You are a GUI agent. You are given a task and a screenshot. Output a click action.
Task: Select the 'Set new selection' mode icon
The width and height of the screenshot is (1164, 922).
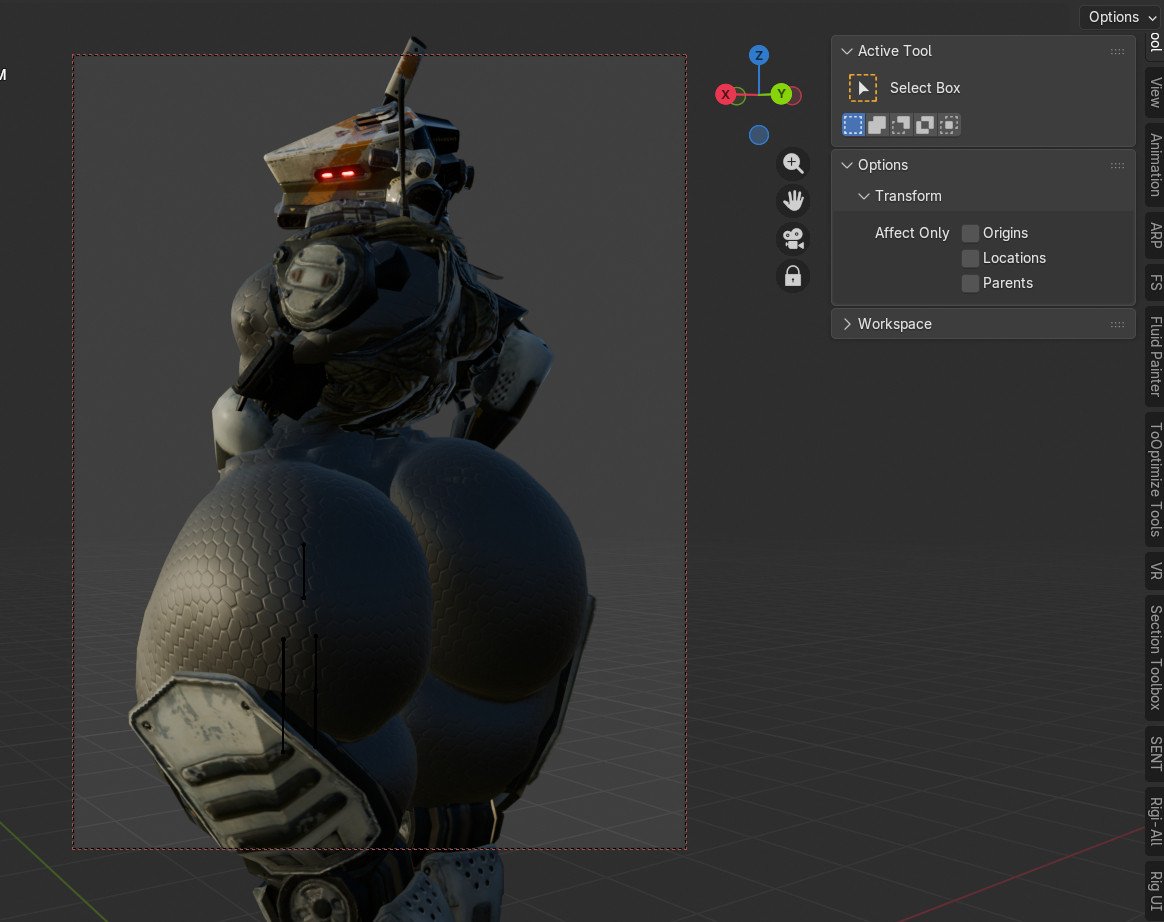point(853,125)
